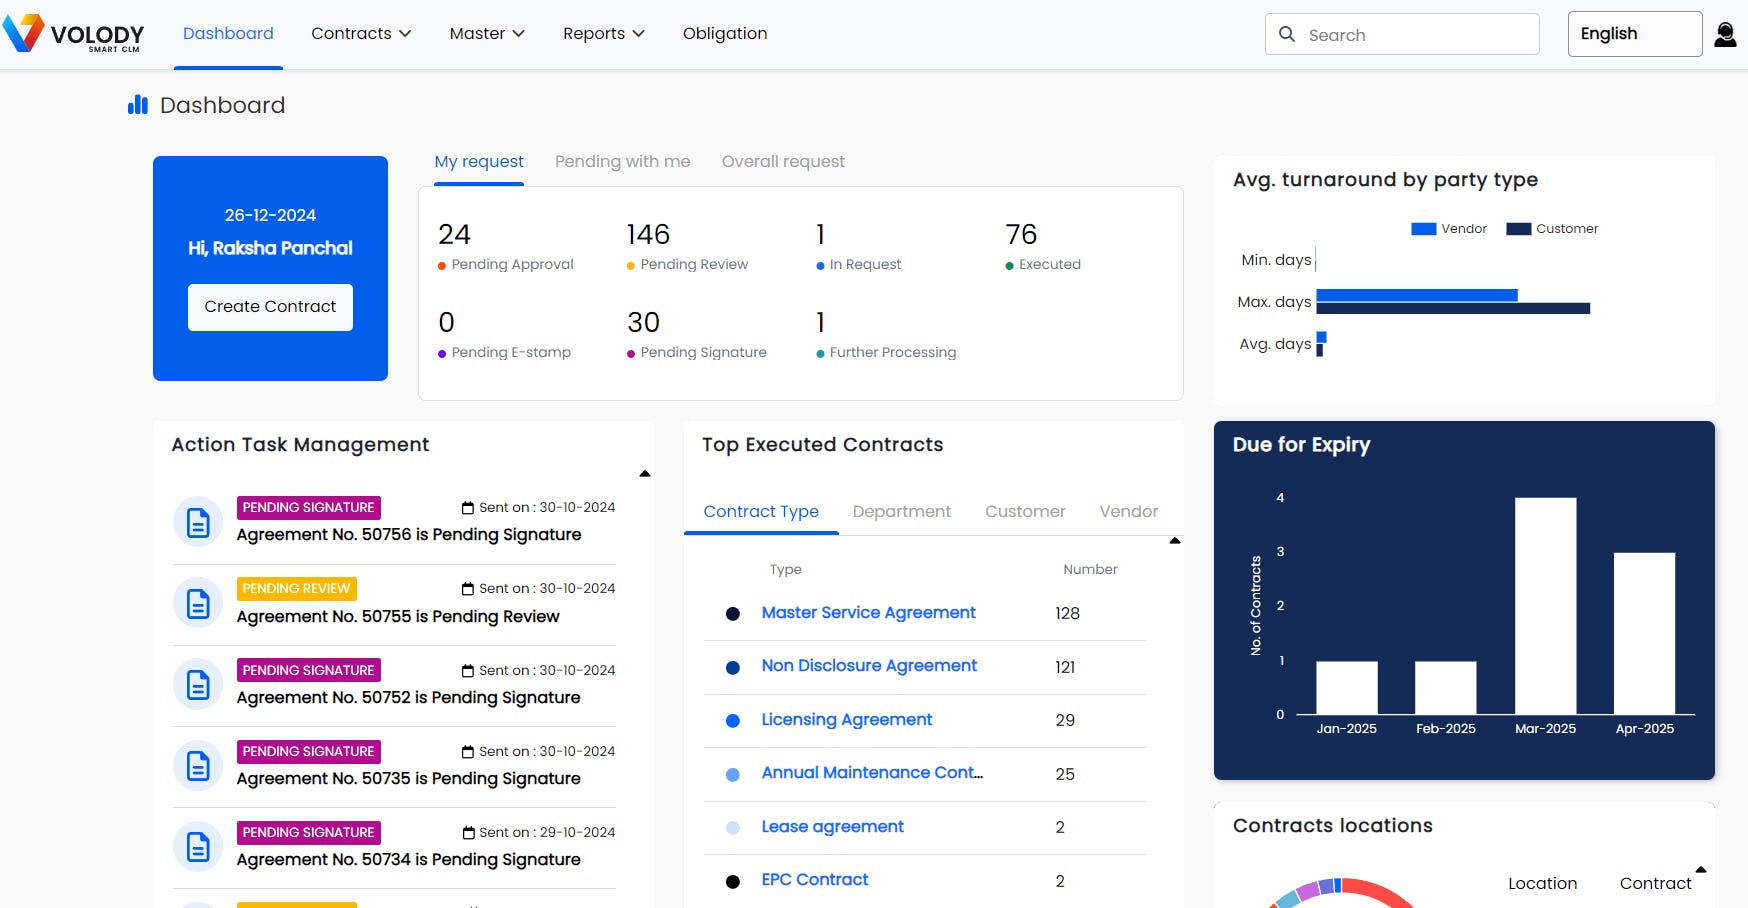Click the search magnifier icon

(1287, 34)
